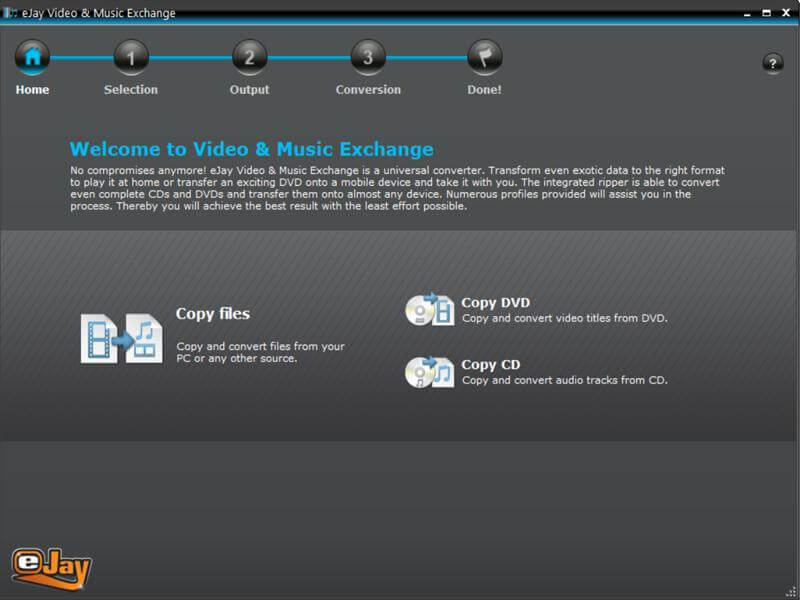800x600 pixels.
Task: Switch to the Selection step label
Action: click(x=131, y=89)
